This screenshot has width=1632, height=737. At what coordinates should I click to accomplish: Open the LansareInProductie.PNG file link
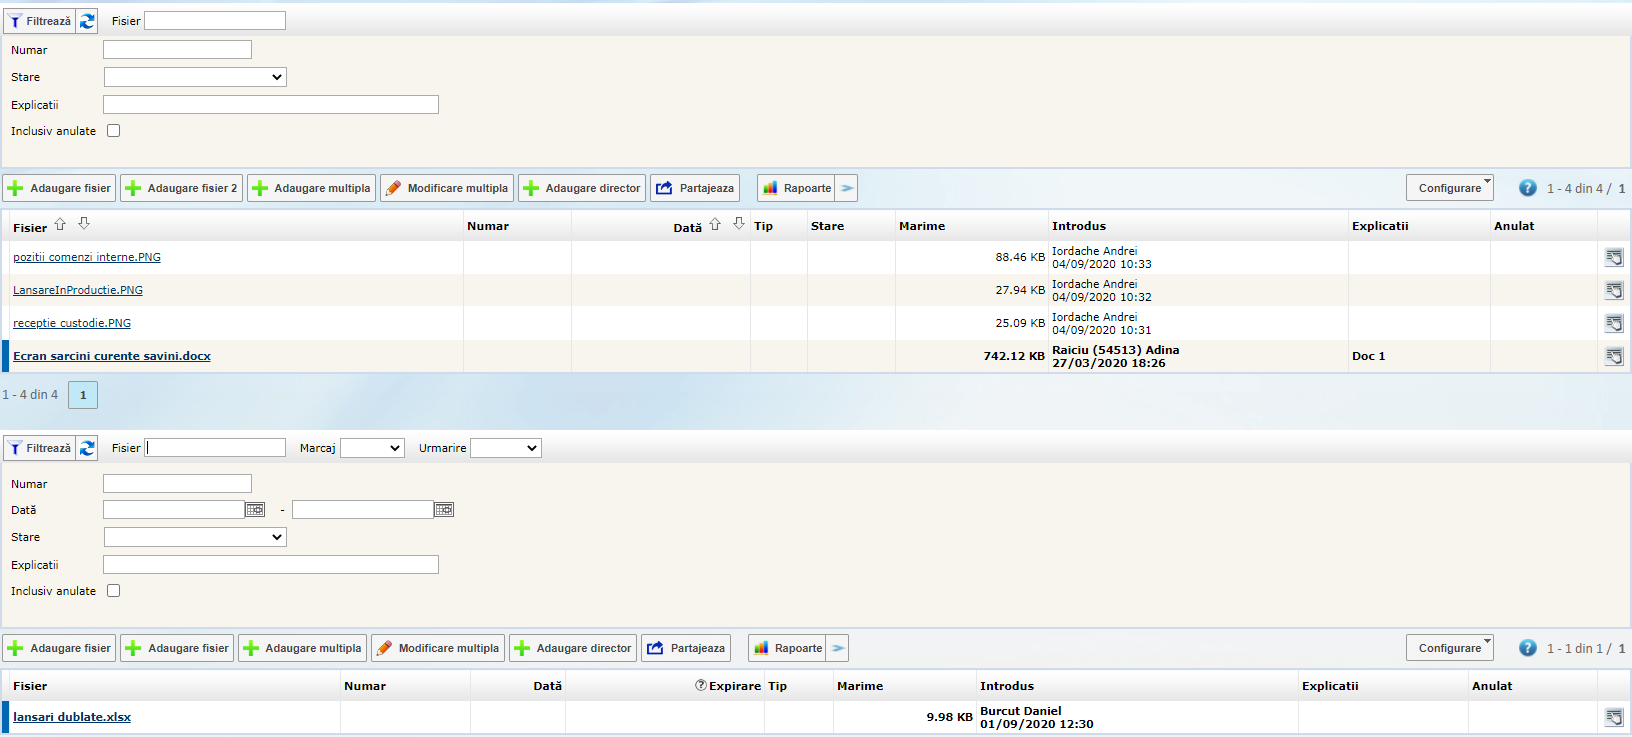78,290
